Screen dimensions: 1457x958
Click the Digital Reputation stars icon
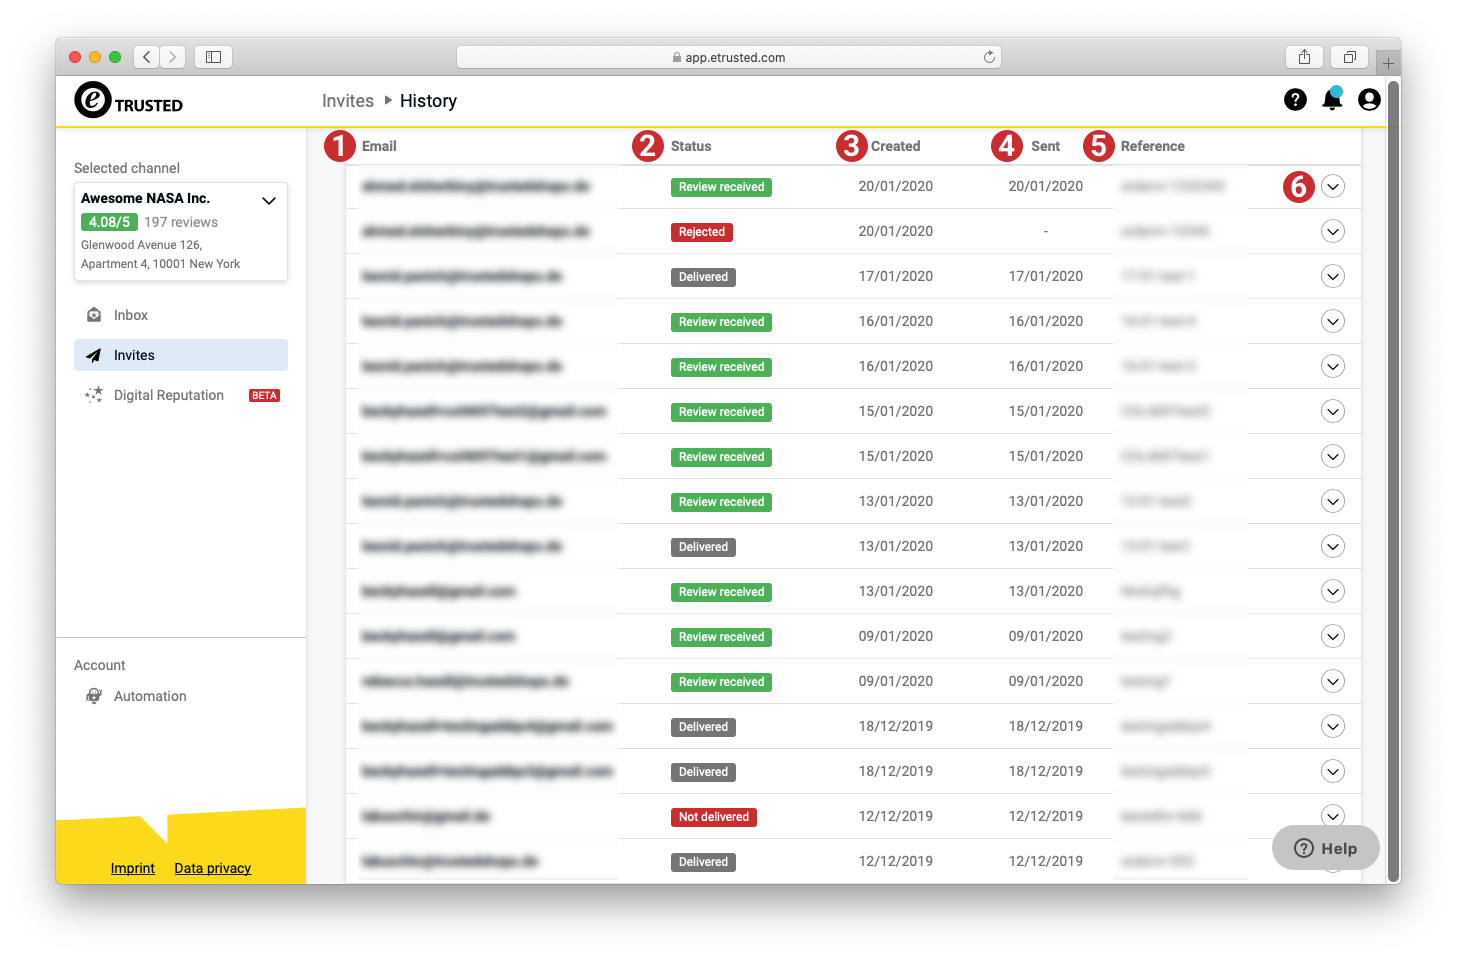94,395
